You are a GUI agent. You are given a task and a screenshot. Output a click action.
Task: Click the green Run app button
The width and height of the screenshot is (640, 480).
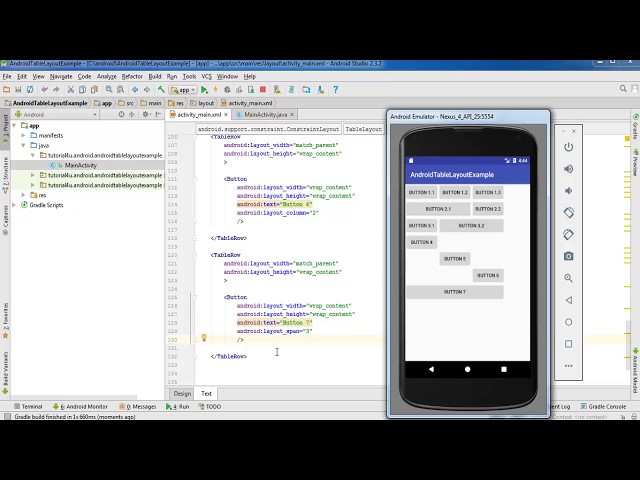tap(204, 89)
